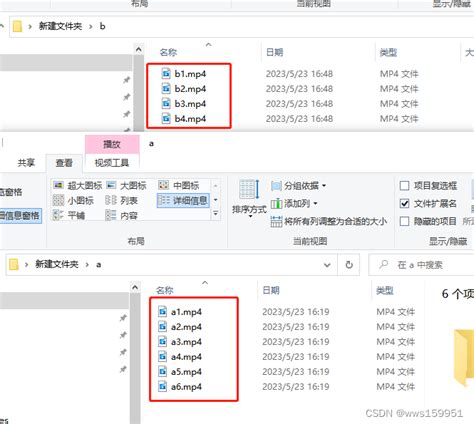Screen dimensions: 474x424
Task: Click breadcrumb a in bottom window address bar
Action: click(99, 265)
